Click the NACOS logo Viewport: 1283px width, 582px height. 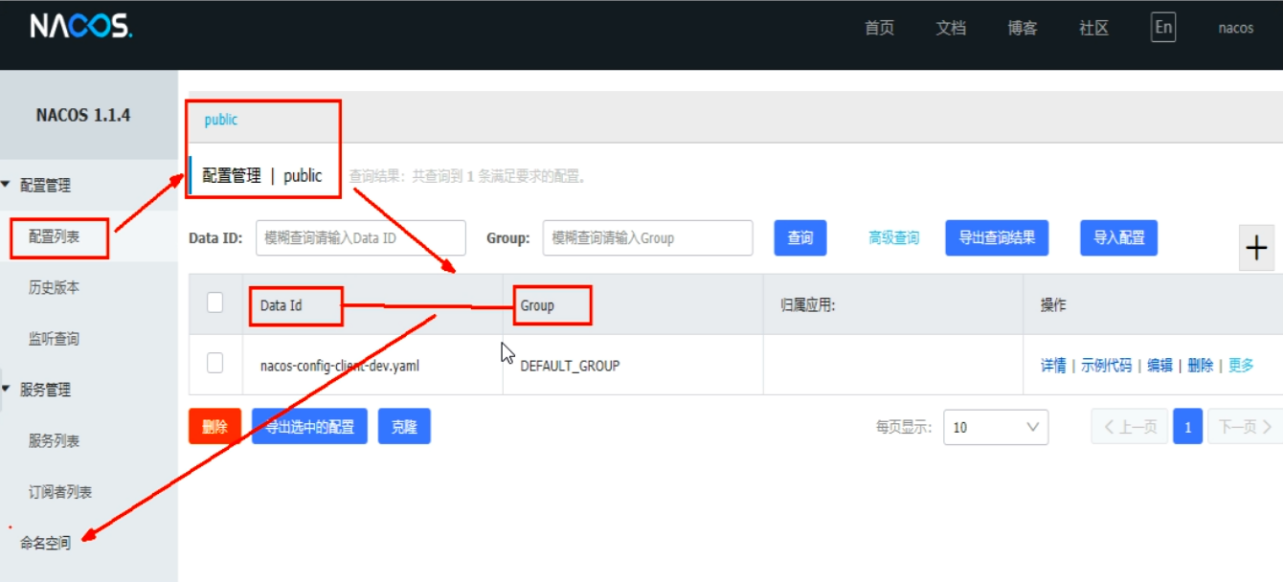tap(80, 26)
